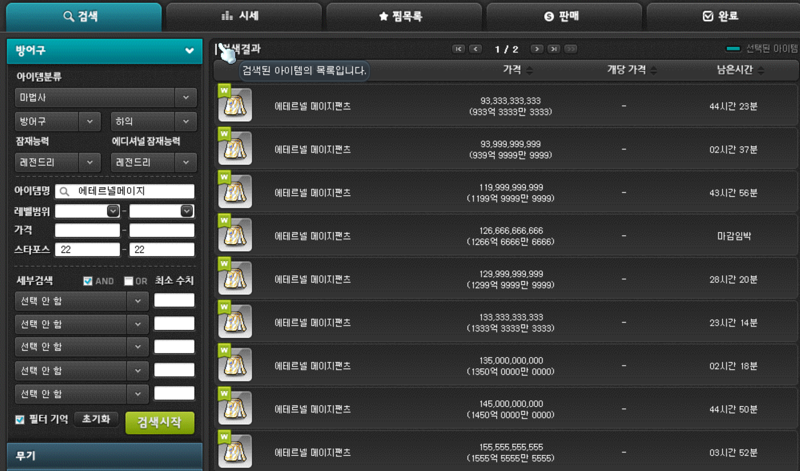Collapse the 방어구 category header

tap(105, 51)
